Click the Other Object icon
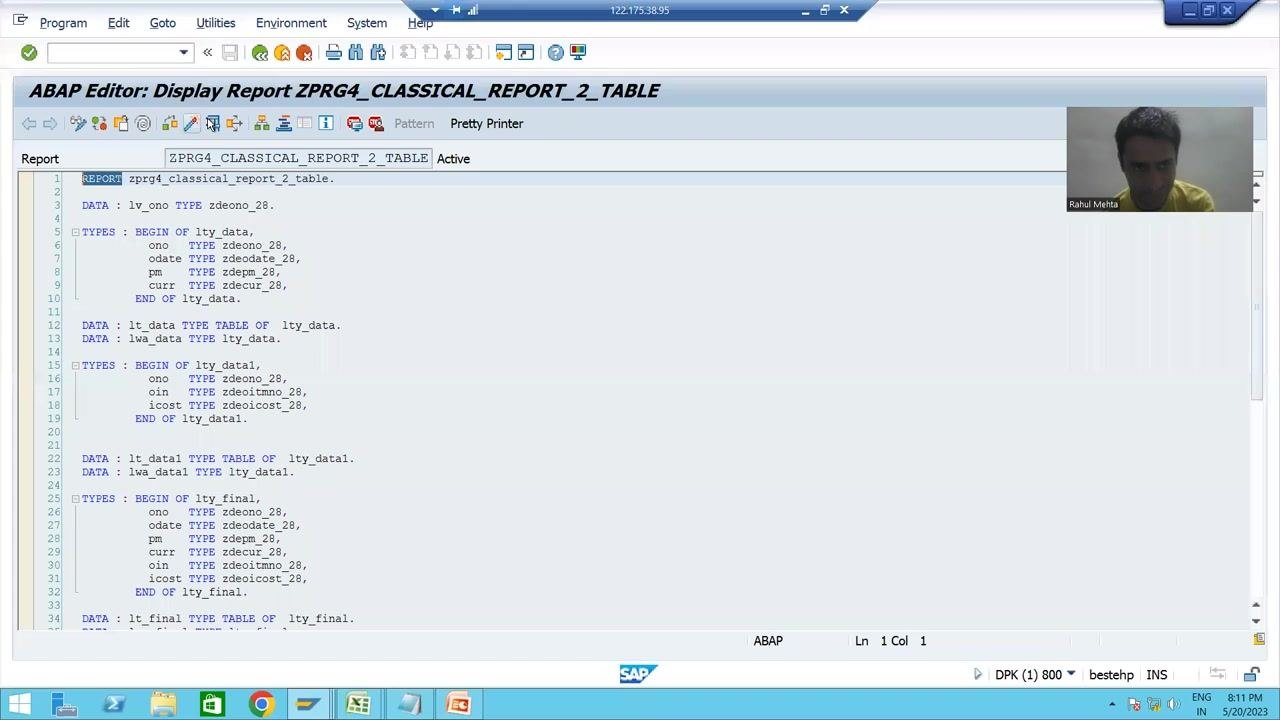This screenshot has height=720, width=1280. pos(121,123)
